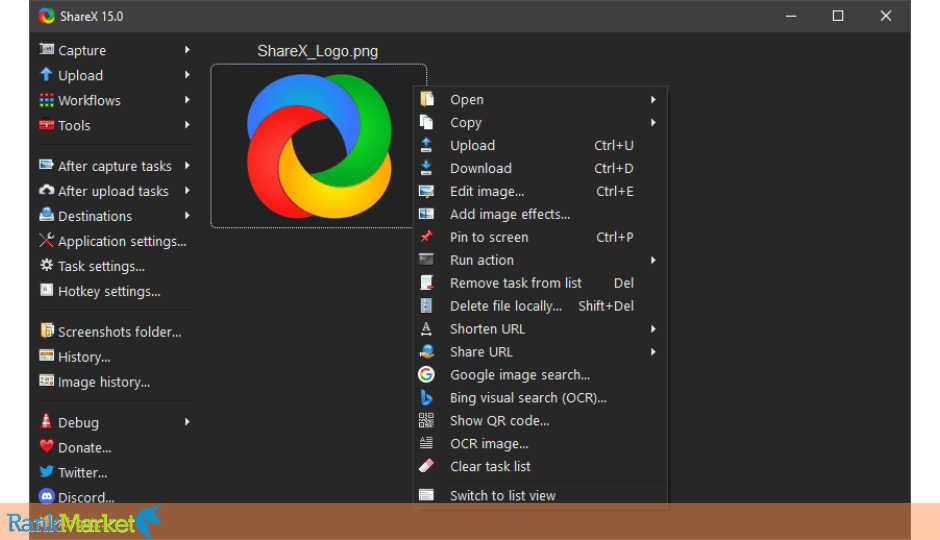Expand the Run action submenu arrow

(653, 260)
